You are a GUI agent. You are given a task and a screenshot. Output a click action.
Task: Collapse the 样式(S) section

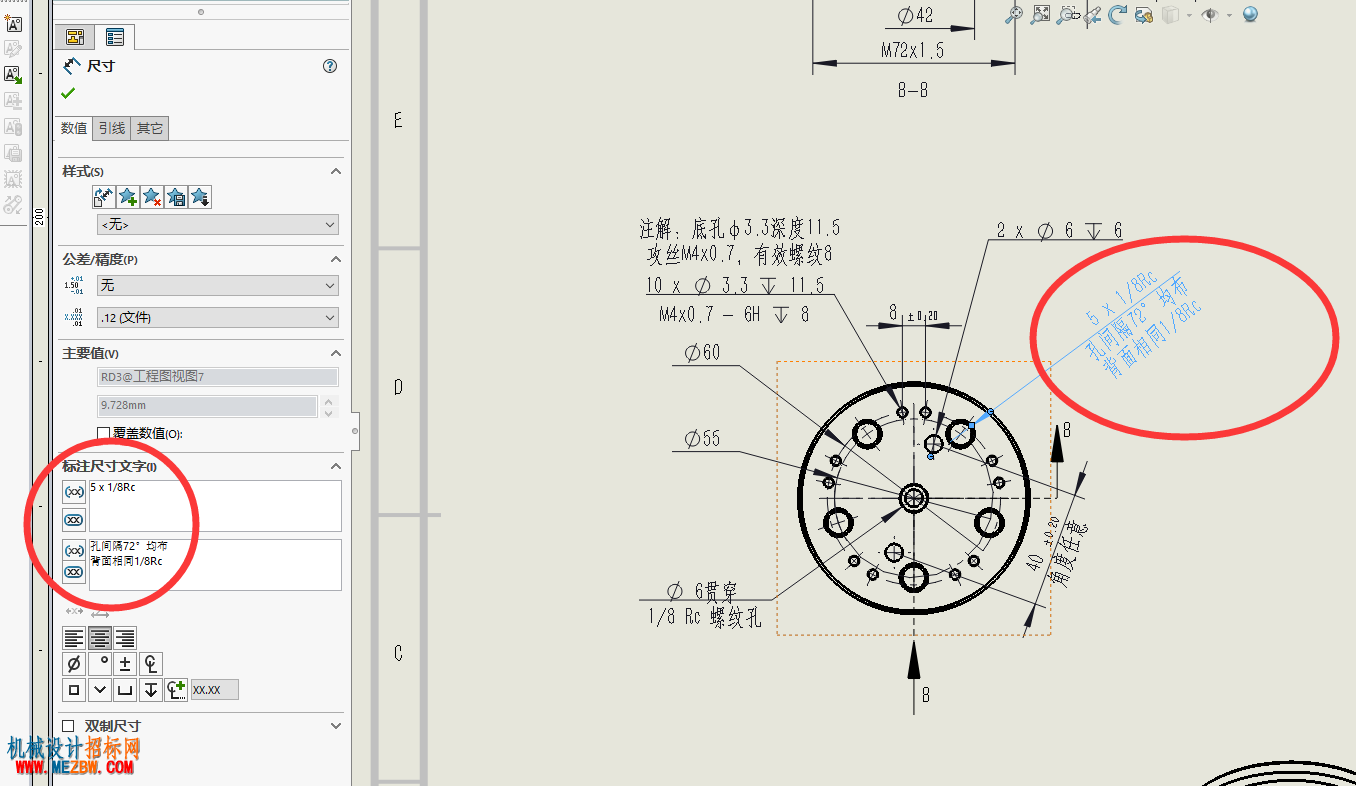(x=336, y=171)
